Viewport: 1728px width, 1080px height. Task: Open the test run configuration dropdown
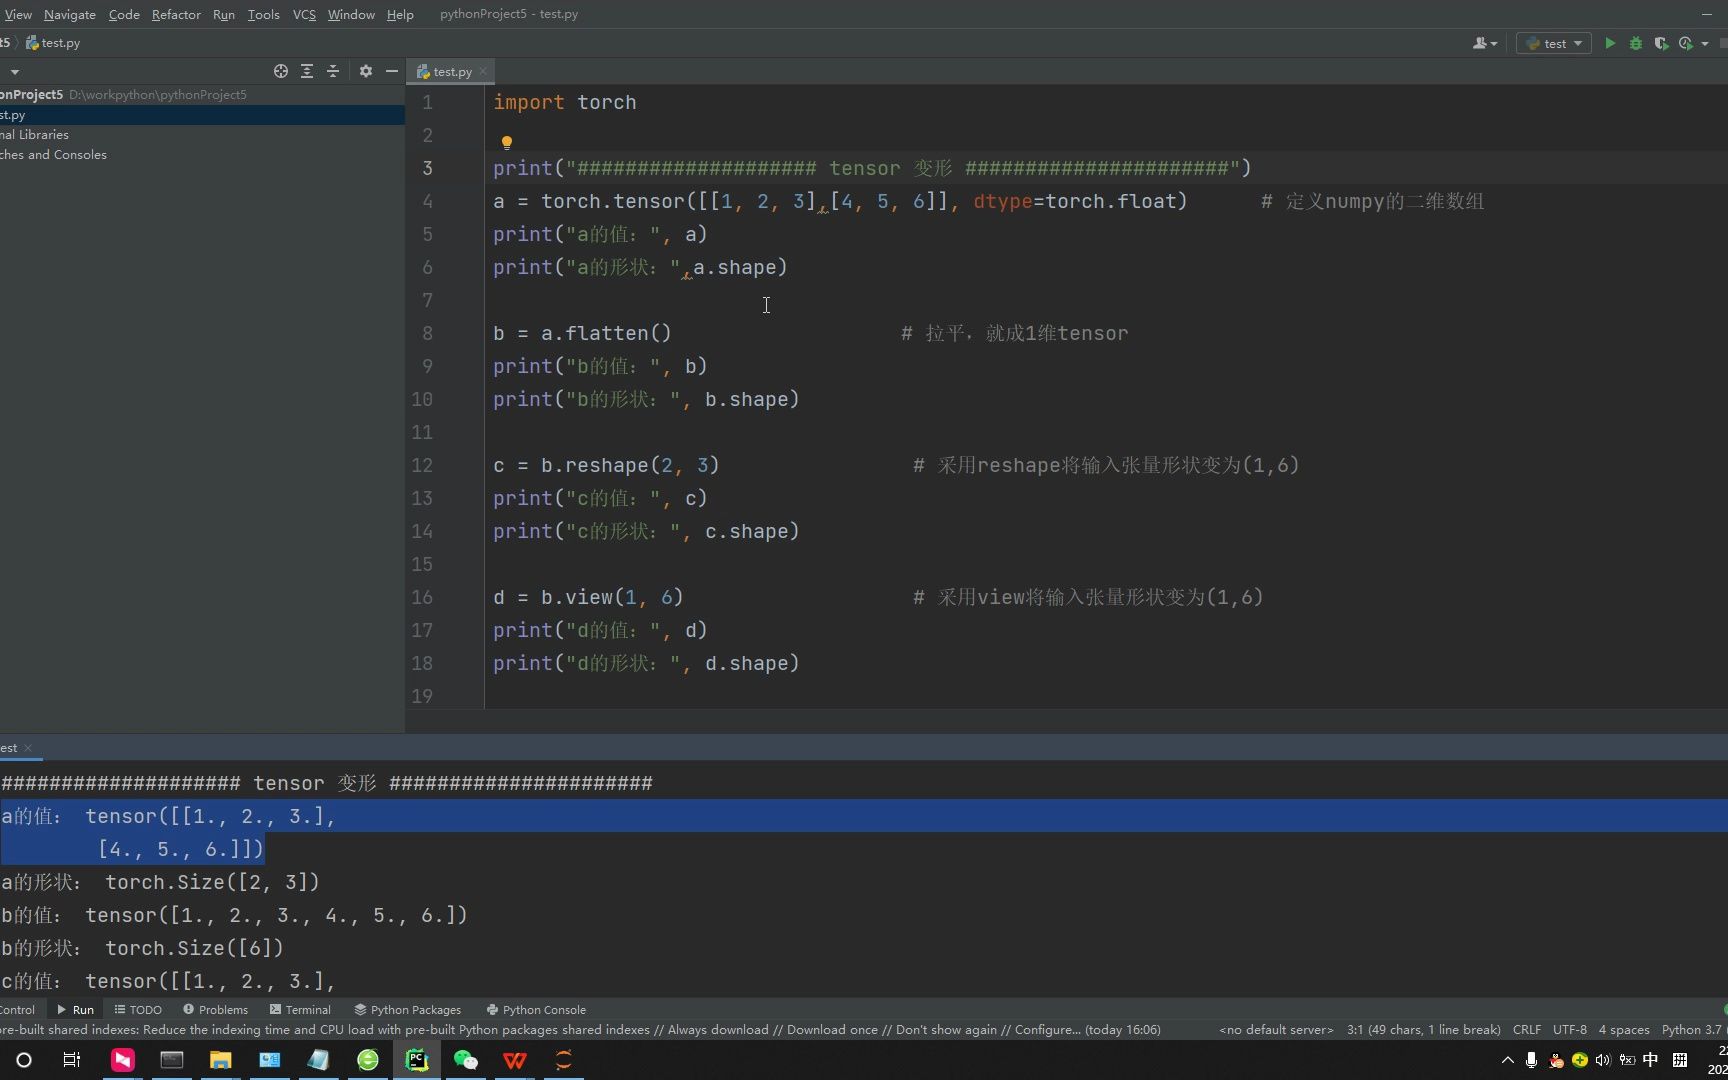click(1554, 43)
